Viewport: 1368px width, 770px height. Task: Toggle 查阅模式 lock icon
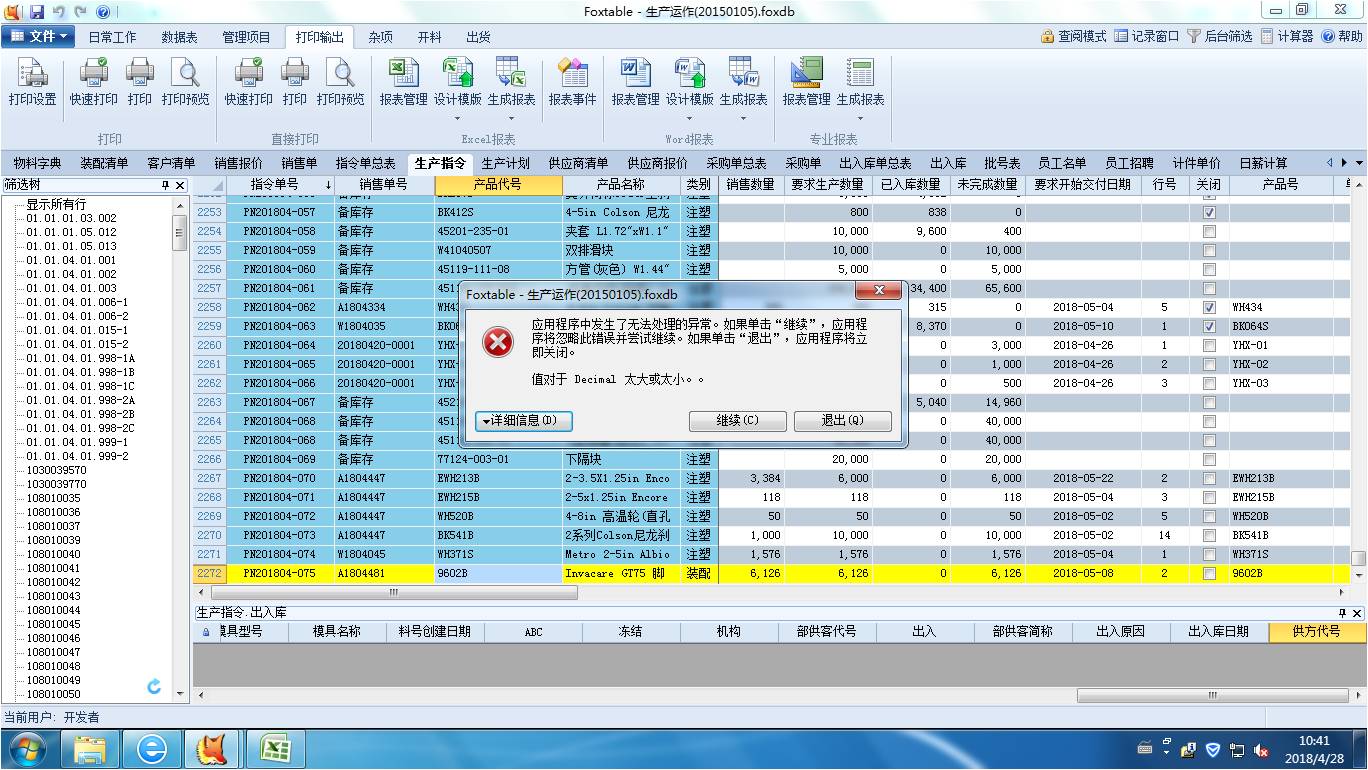coord(1073,36)
